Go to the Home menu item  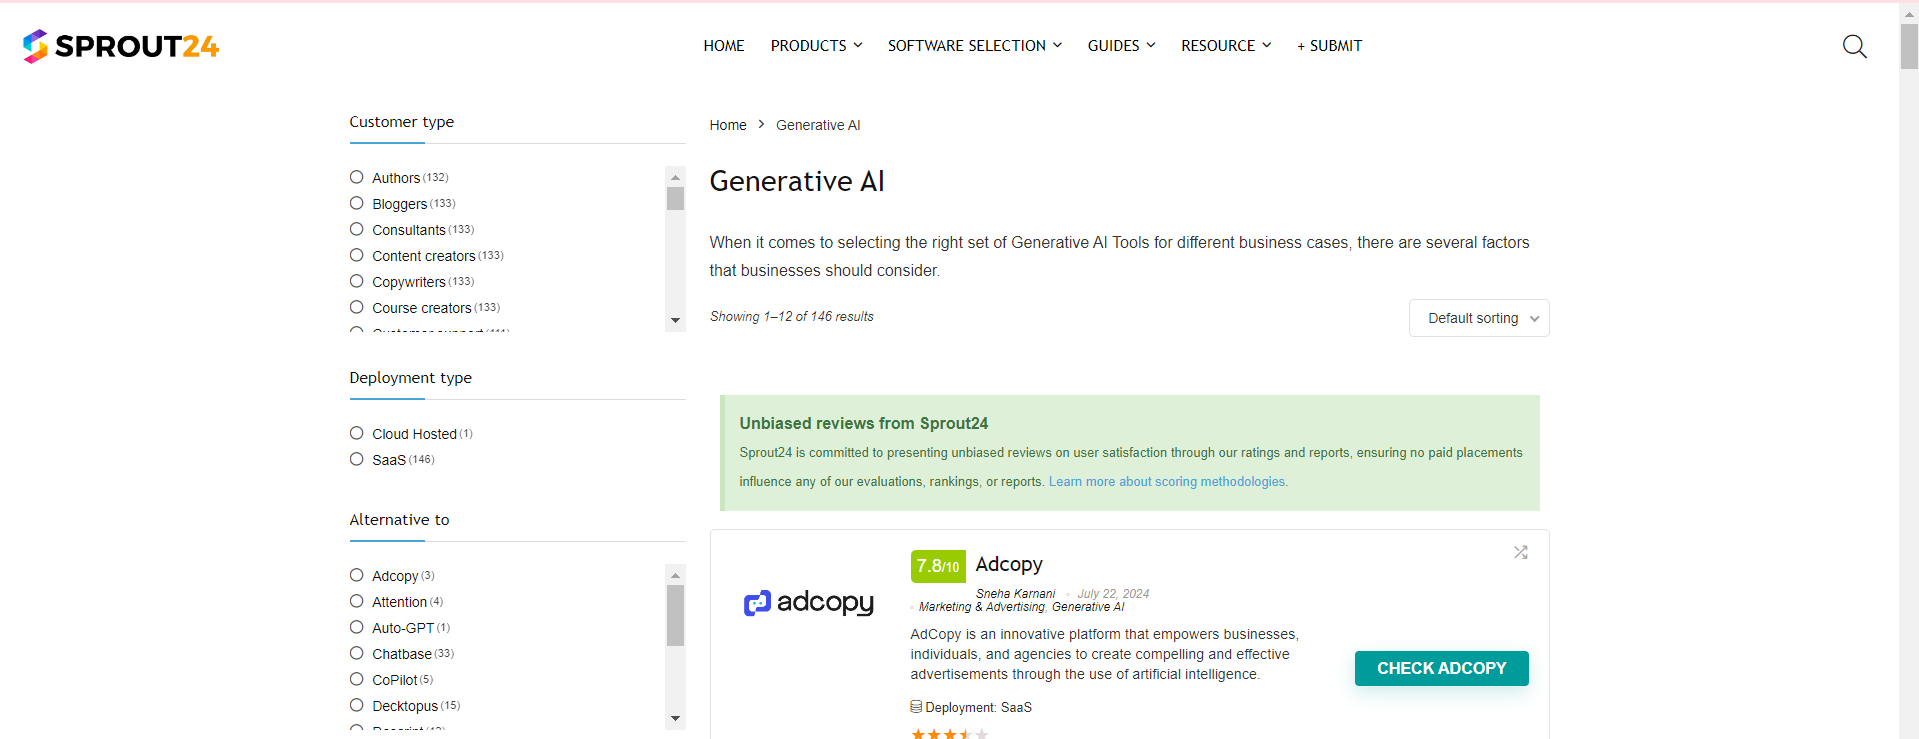724,46
